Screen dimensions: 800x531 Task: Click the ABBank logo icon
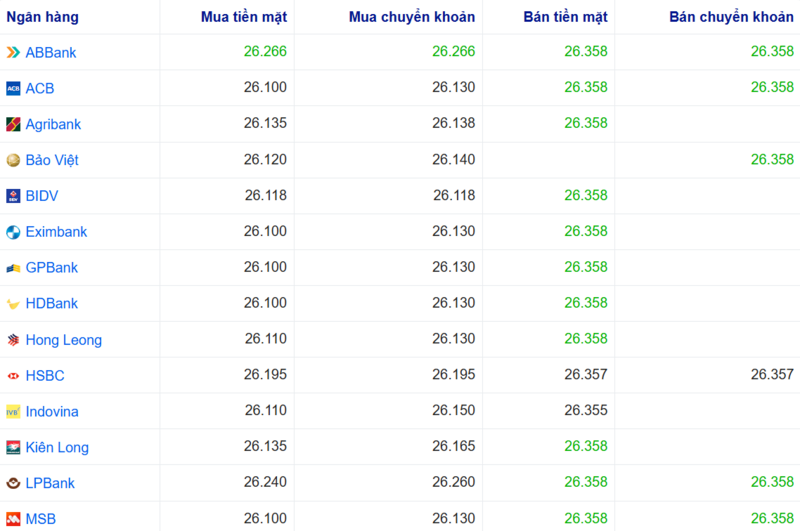(x=13, y=52)
